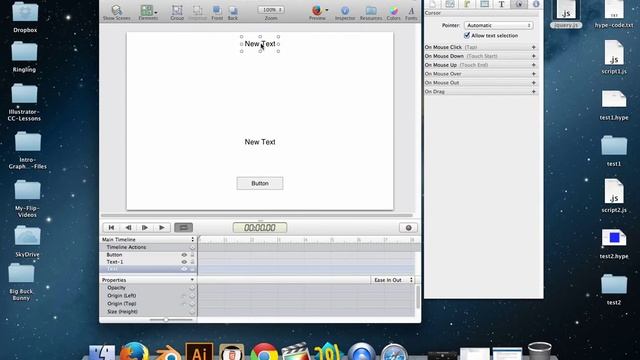Open the Main Timeline selector
Image resolution: width=640 pixels, height=360 pixels.
point(148,240)
